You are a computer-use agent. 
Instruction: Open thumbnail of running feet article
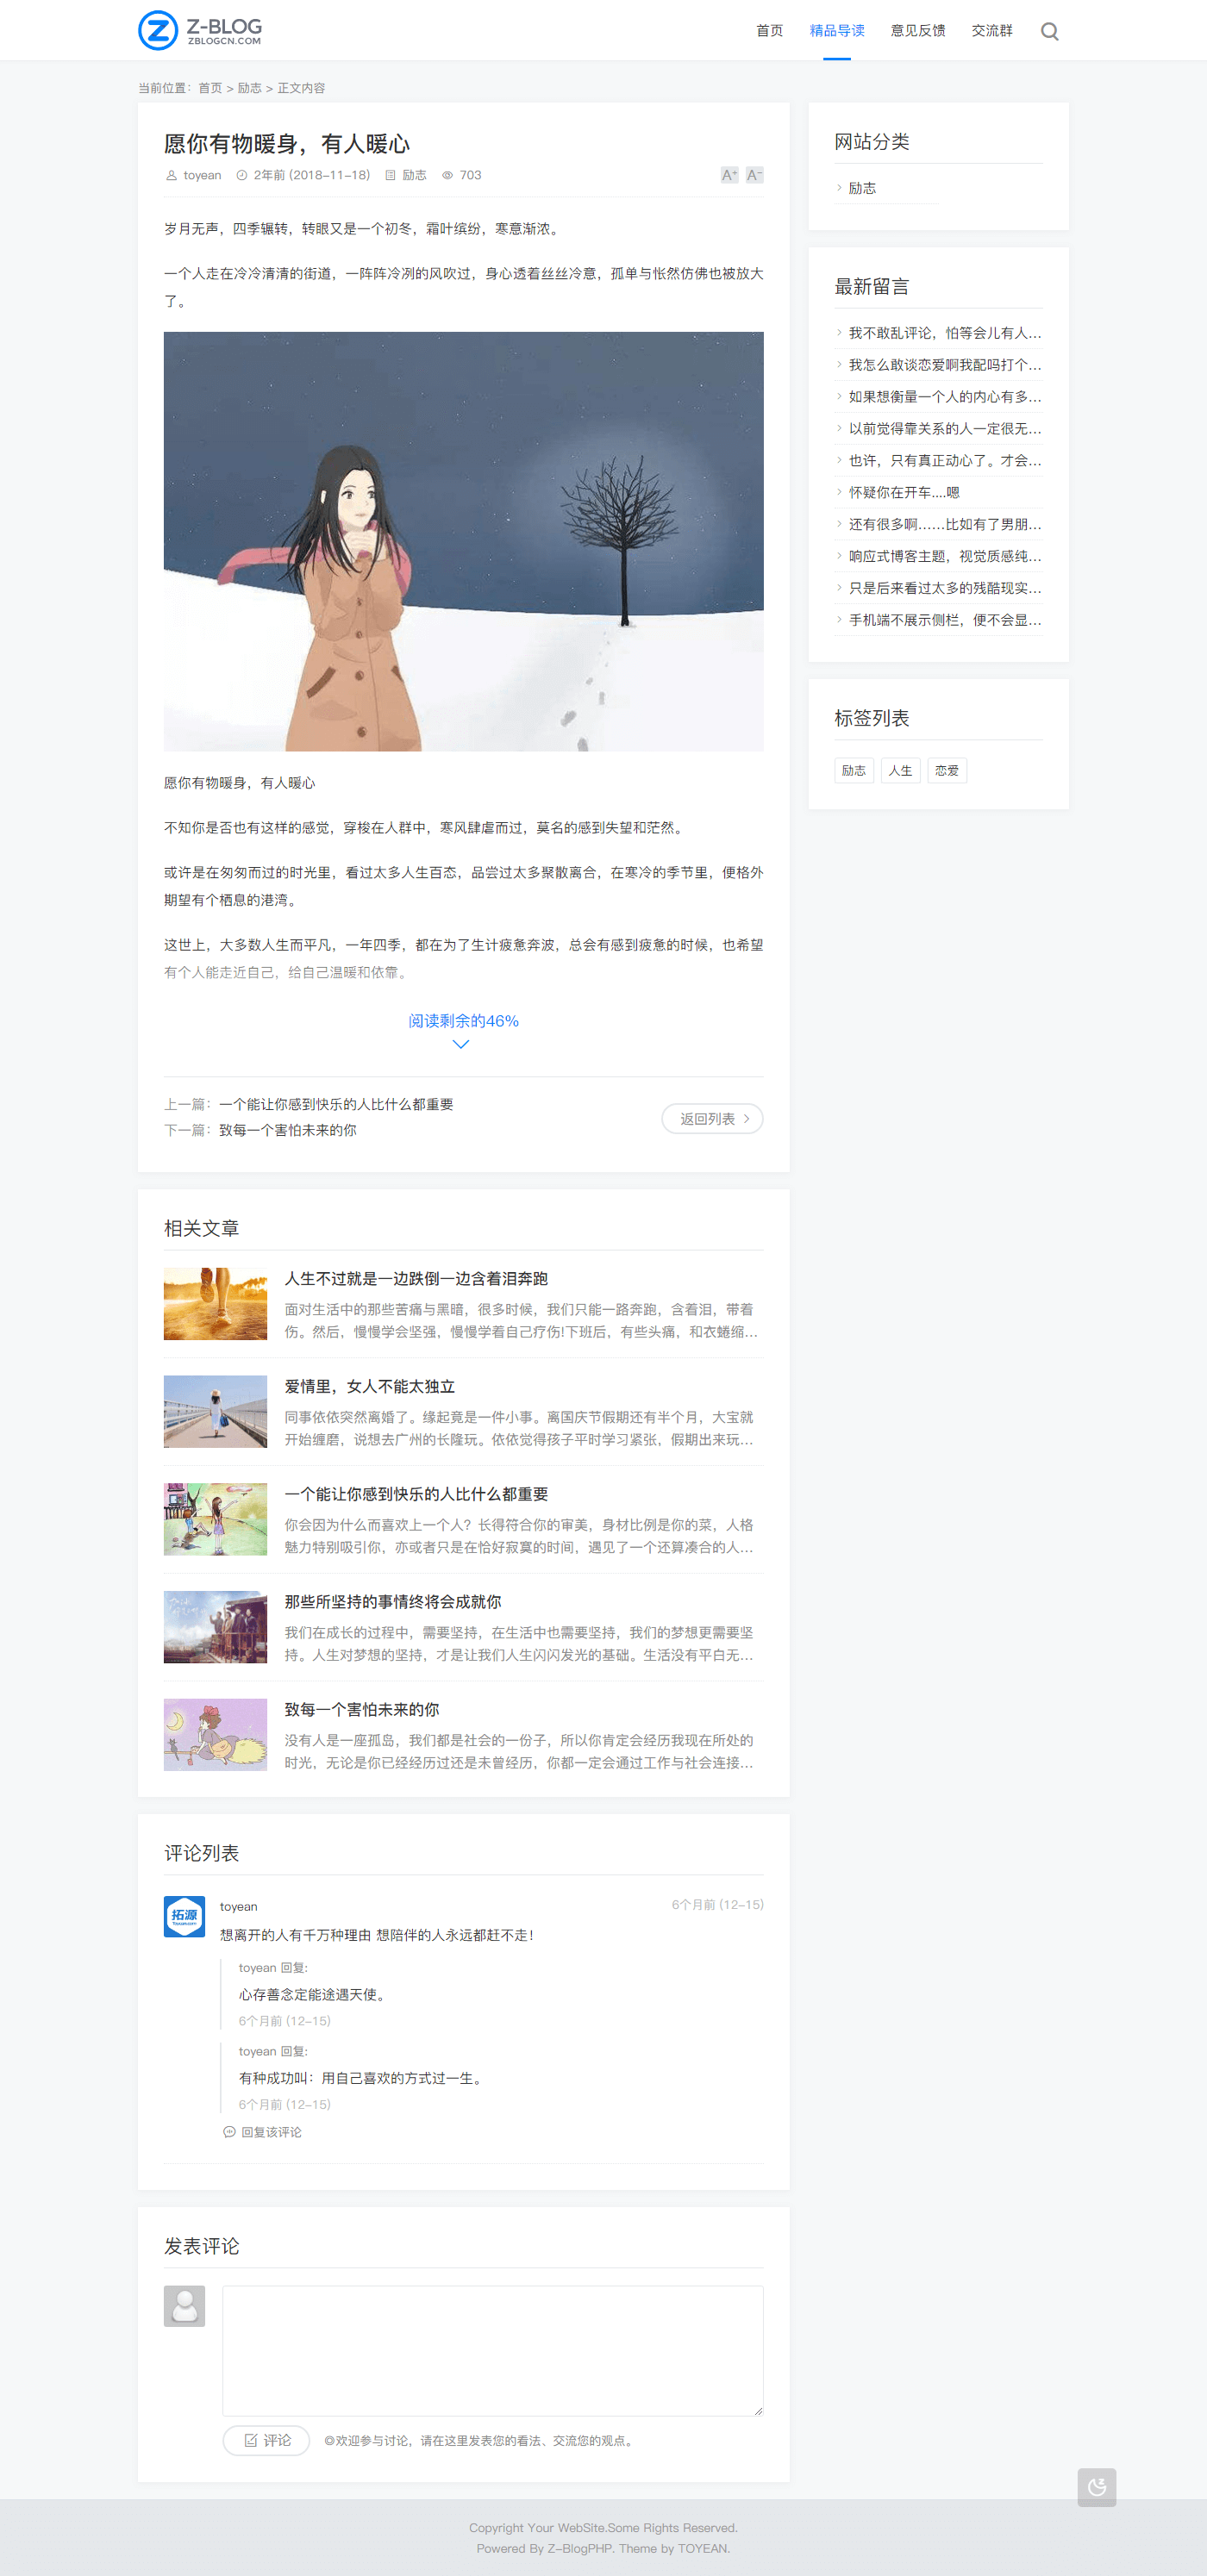(215, 1304)
